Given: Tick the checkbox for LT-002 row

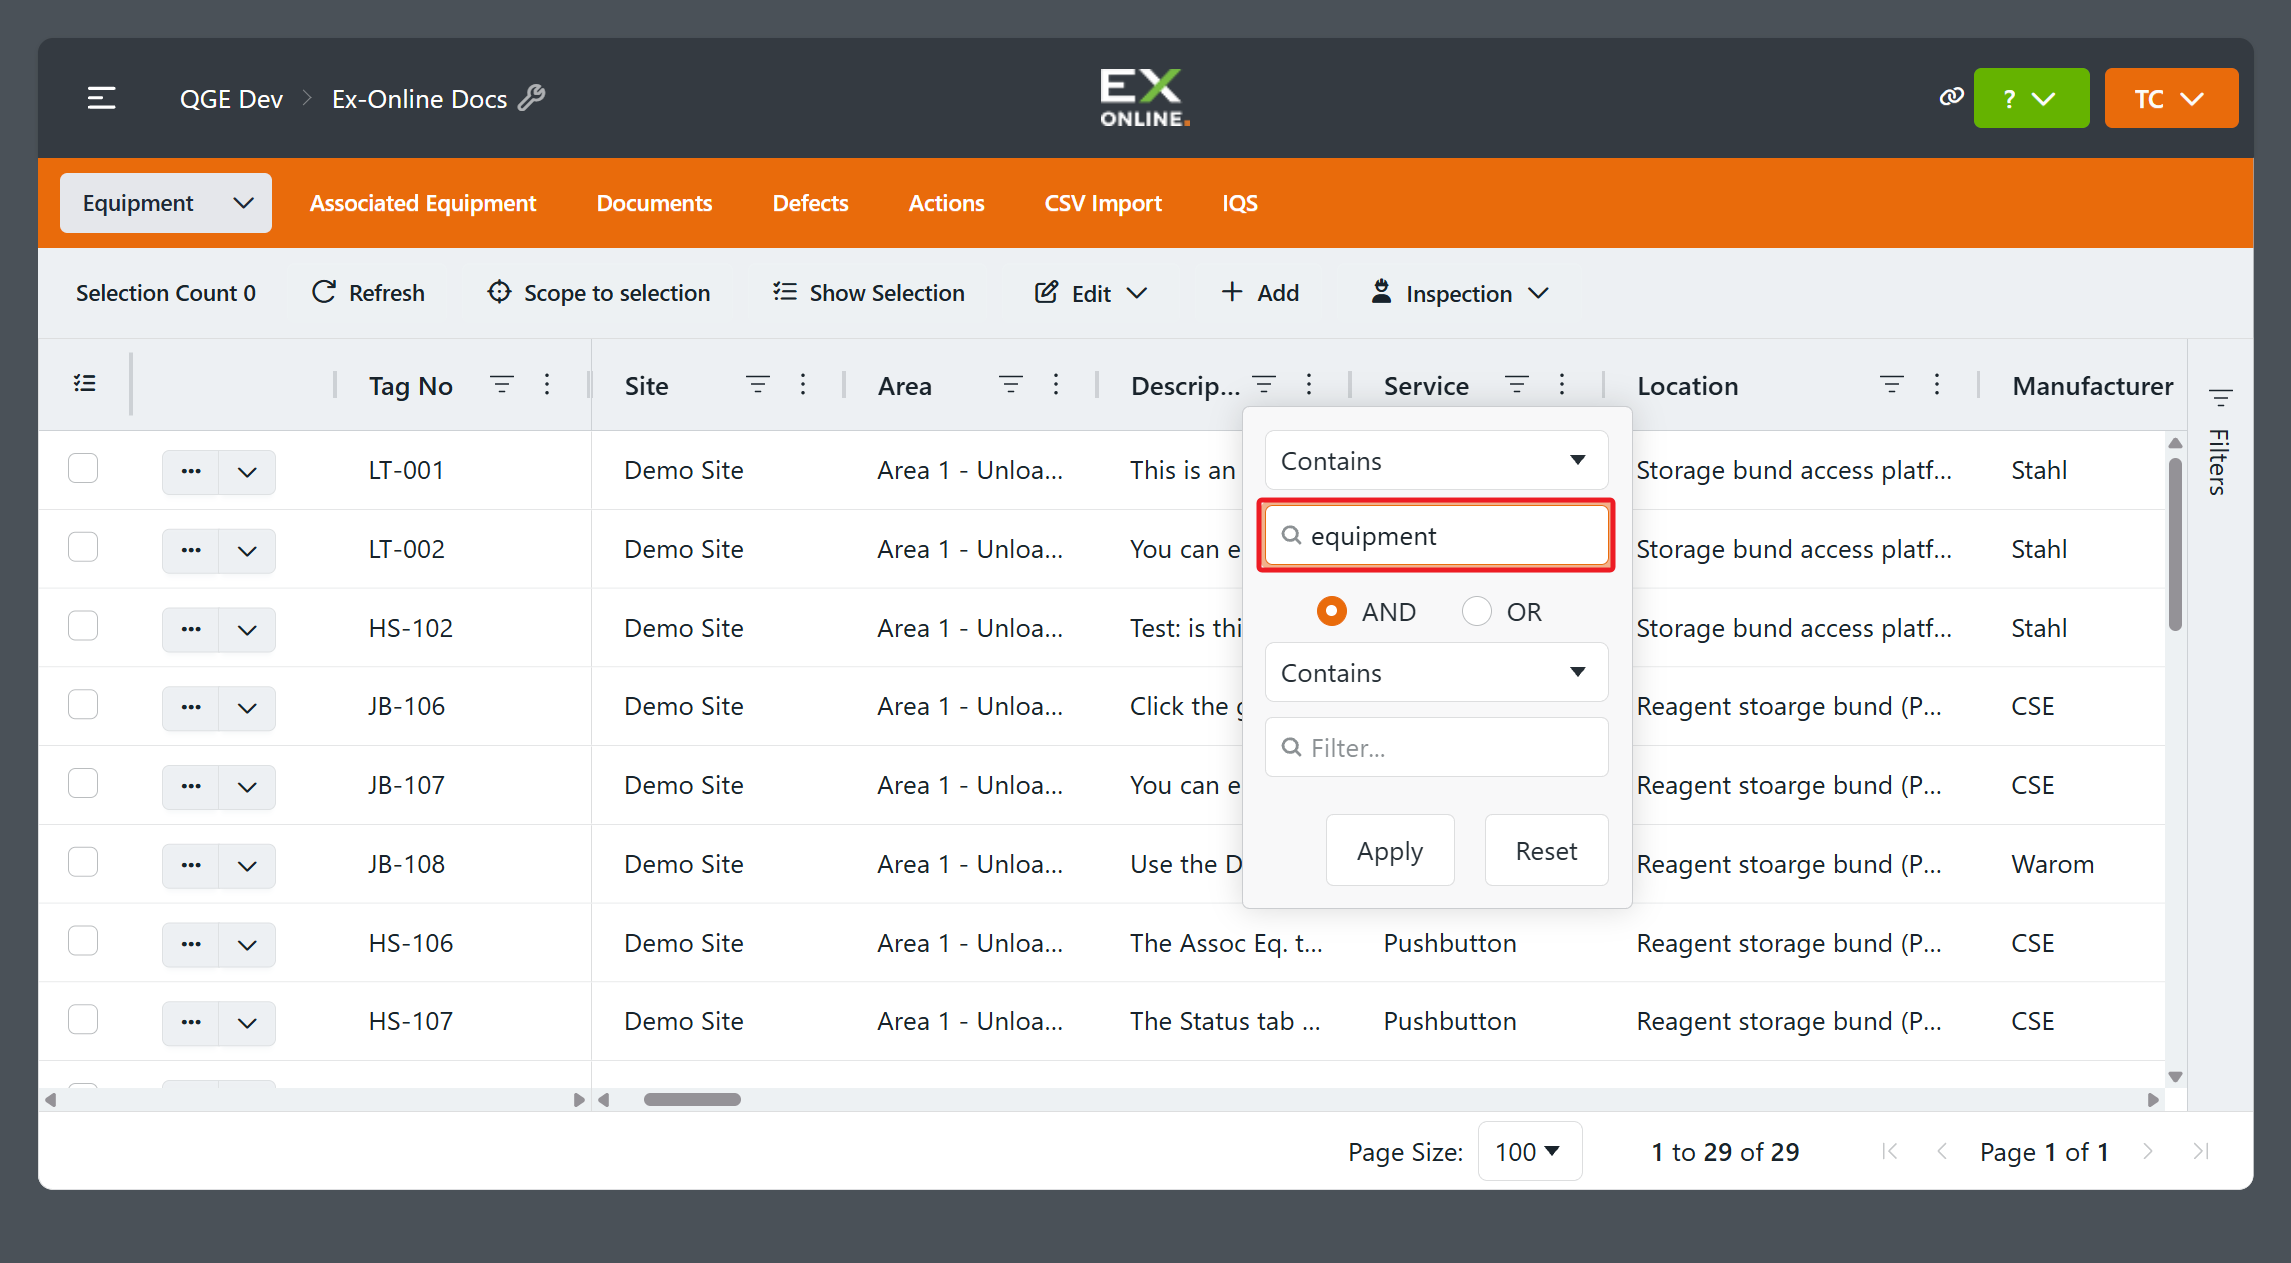Looking at the screenshot, I should pyautogui.click(x=83, y=547).
